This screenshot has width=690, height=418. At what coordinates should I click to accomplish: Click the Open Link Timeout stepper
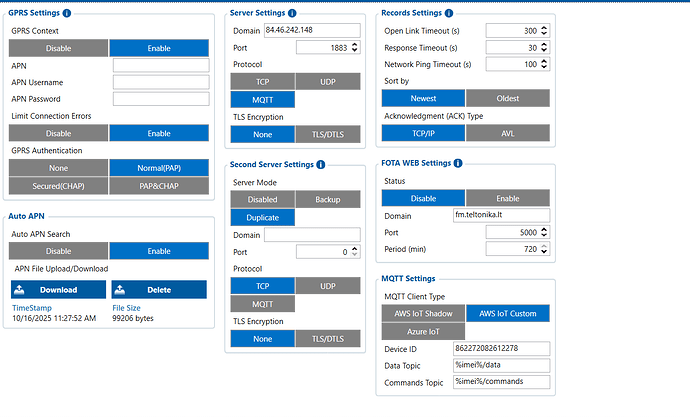tap(546, 31)
